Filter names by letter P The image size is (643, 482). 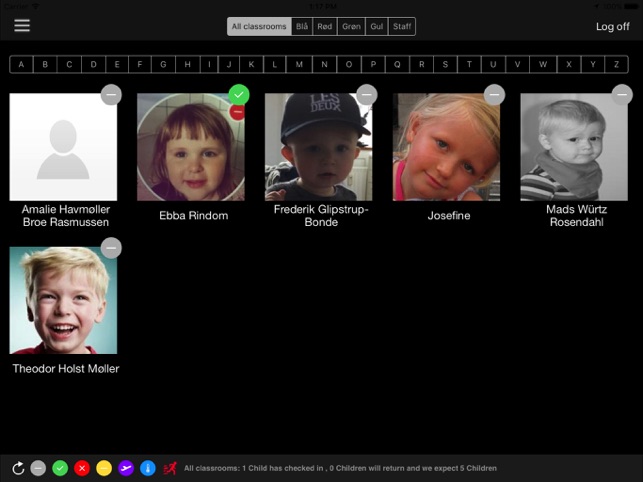pos(373,64)
